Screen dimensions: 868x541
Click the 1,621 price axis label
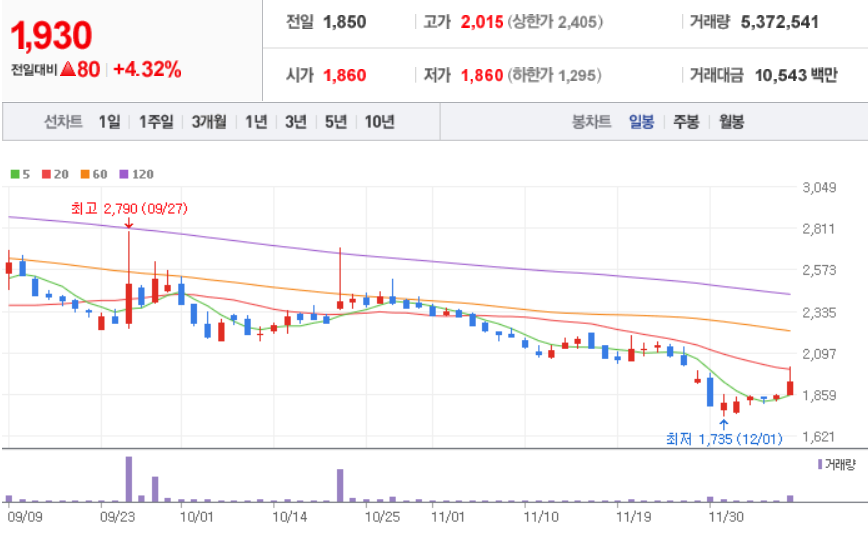click(819, 437)
